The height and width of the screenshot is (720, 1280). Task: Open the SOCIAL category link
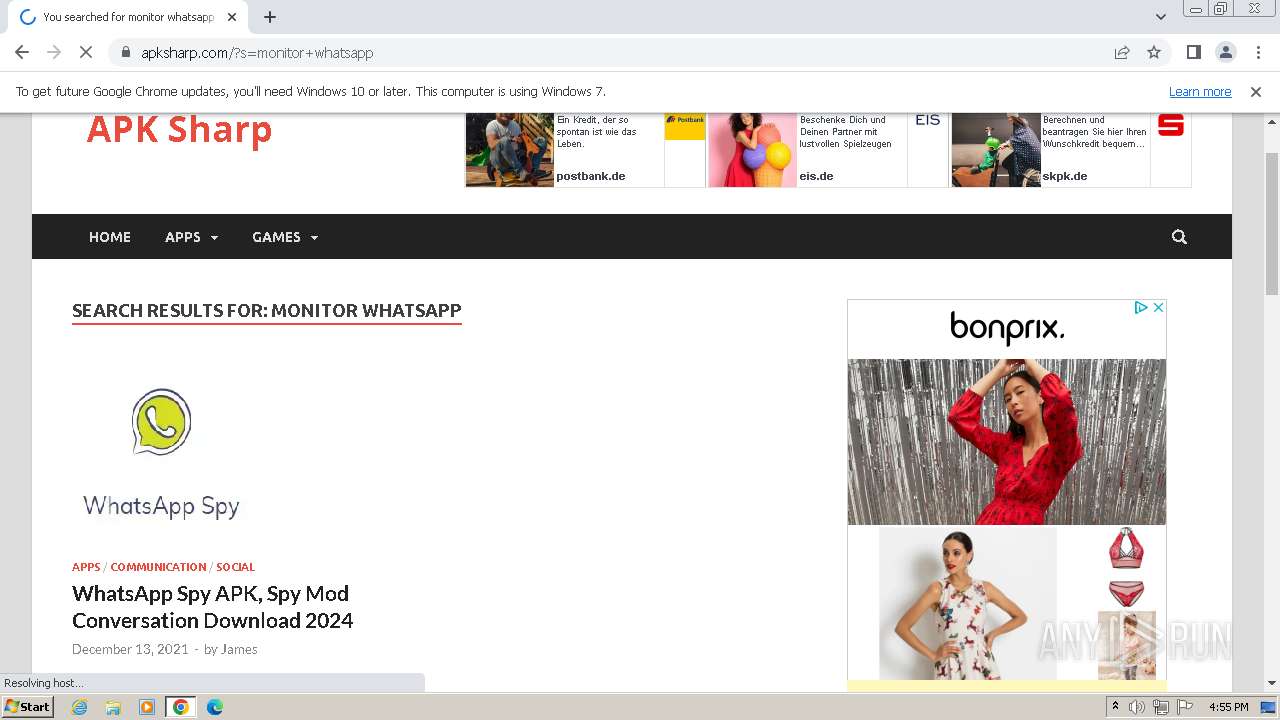(236, 567)
